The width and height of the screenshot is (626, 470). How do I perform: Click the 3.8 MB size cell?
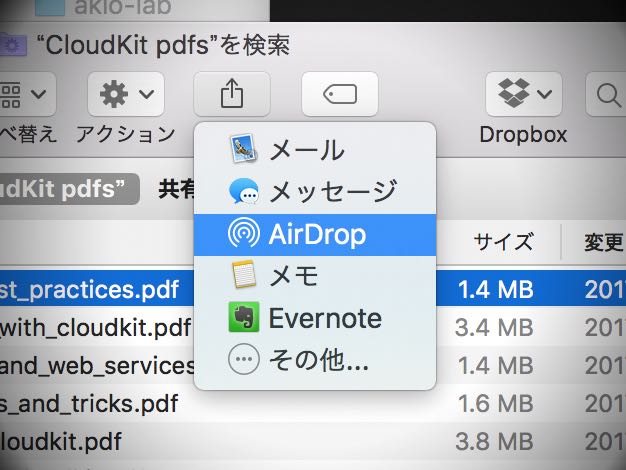tap(494, 441)
